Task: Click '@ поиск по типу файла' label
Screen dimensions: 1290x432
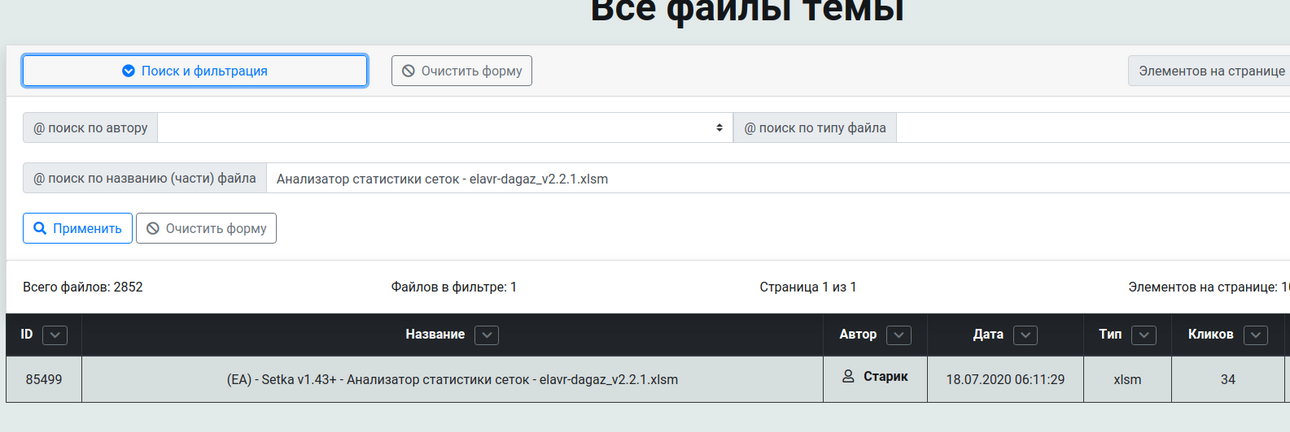Action: (x=816, y=128)
